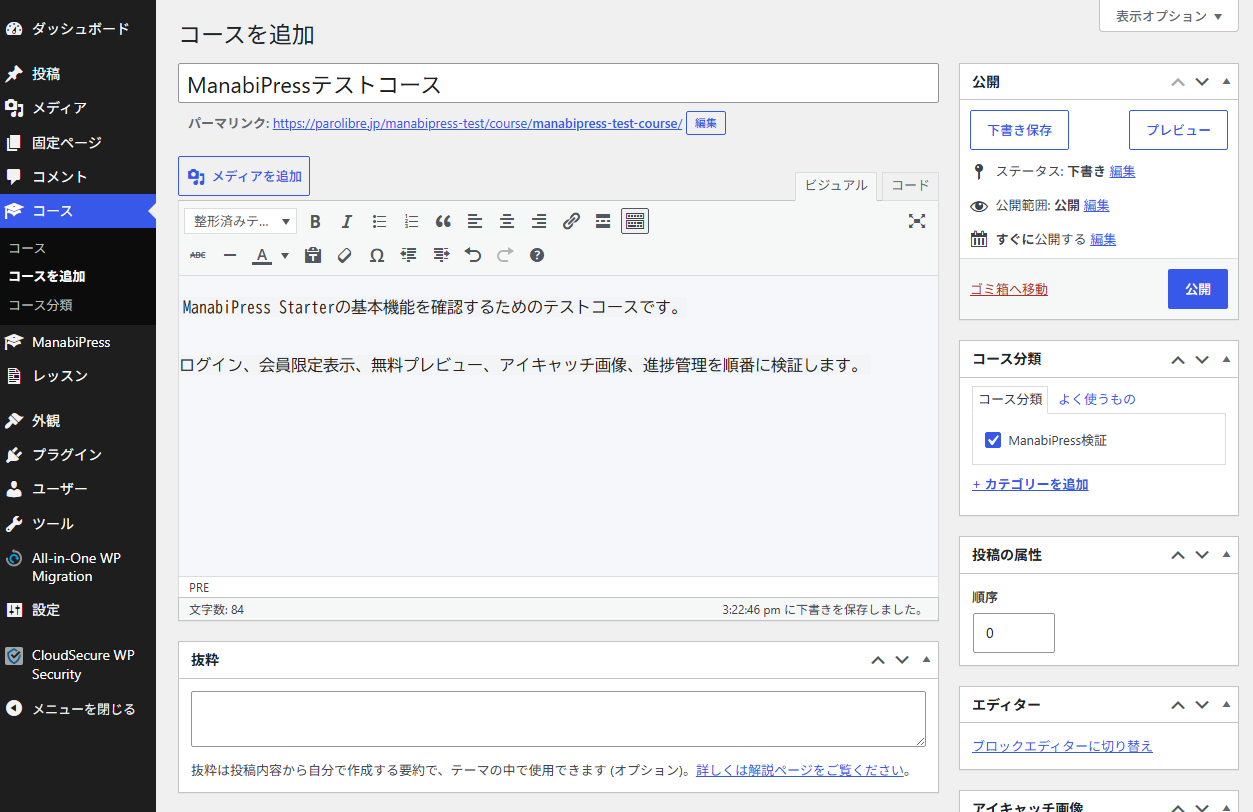Image resolution: width=1253 pixels, height=812 pixels.
Task: Decrease indent of paragraph
Action: click(409, 255)
